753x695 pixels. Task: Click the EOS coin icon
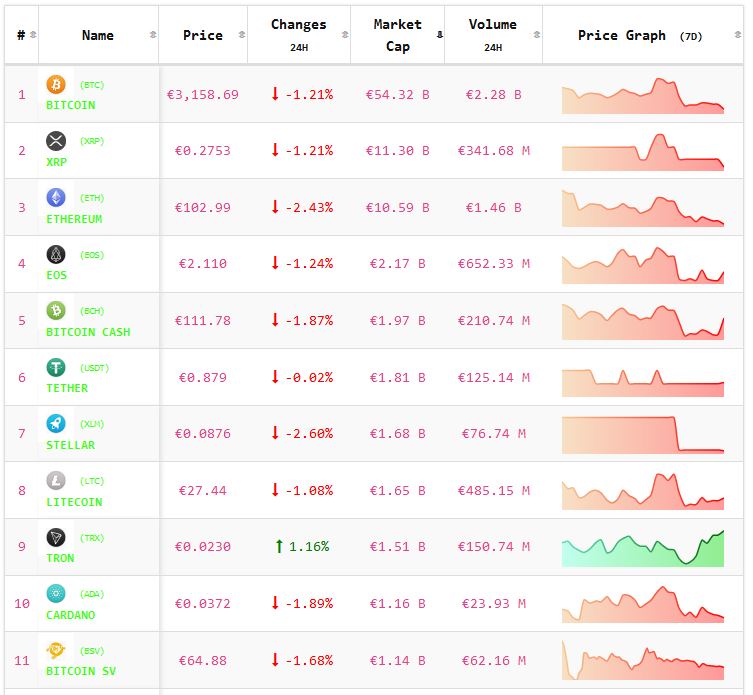[56, 255]
